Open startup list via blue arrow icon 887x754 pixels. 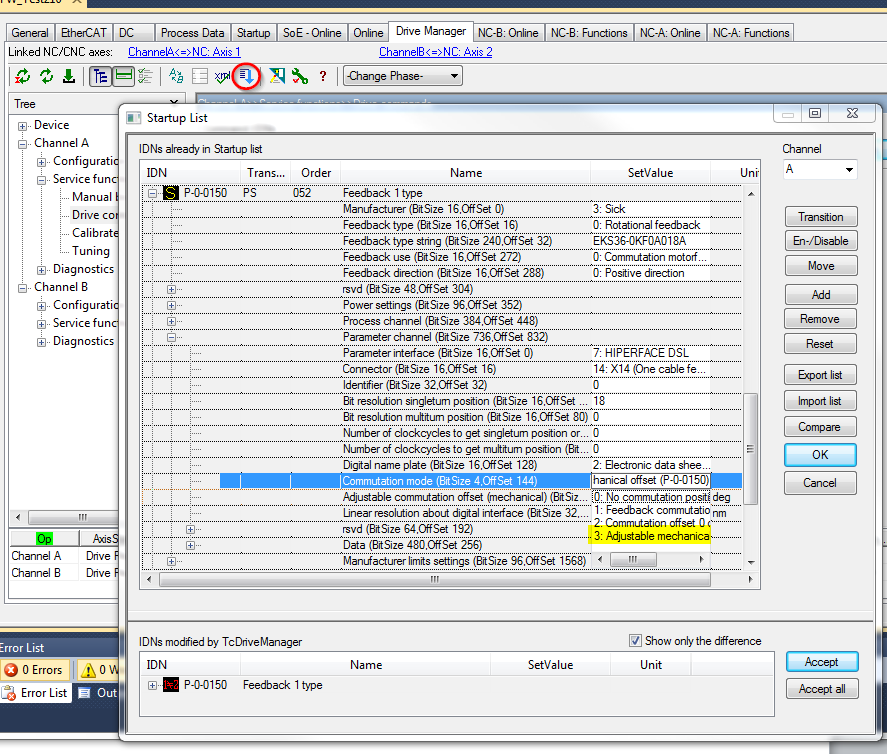246,76
